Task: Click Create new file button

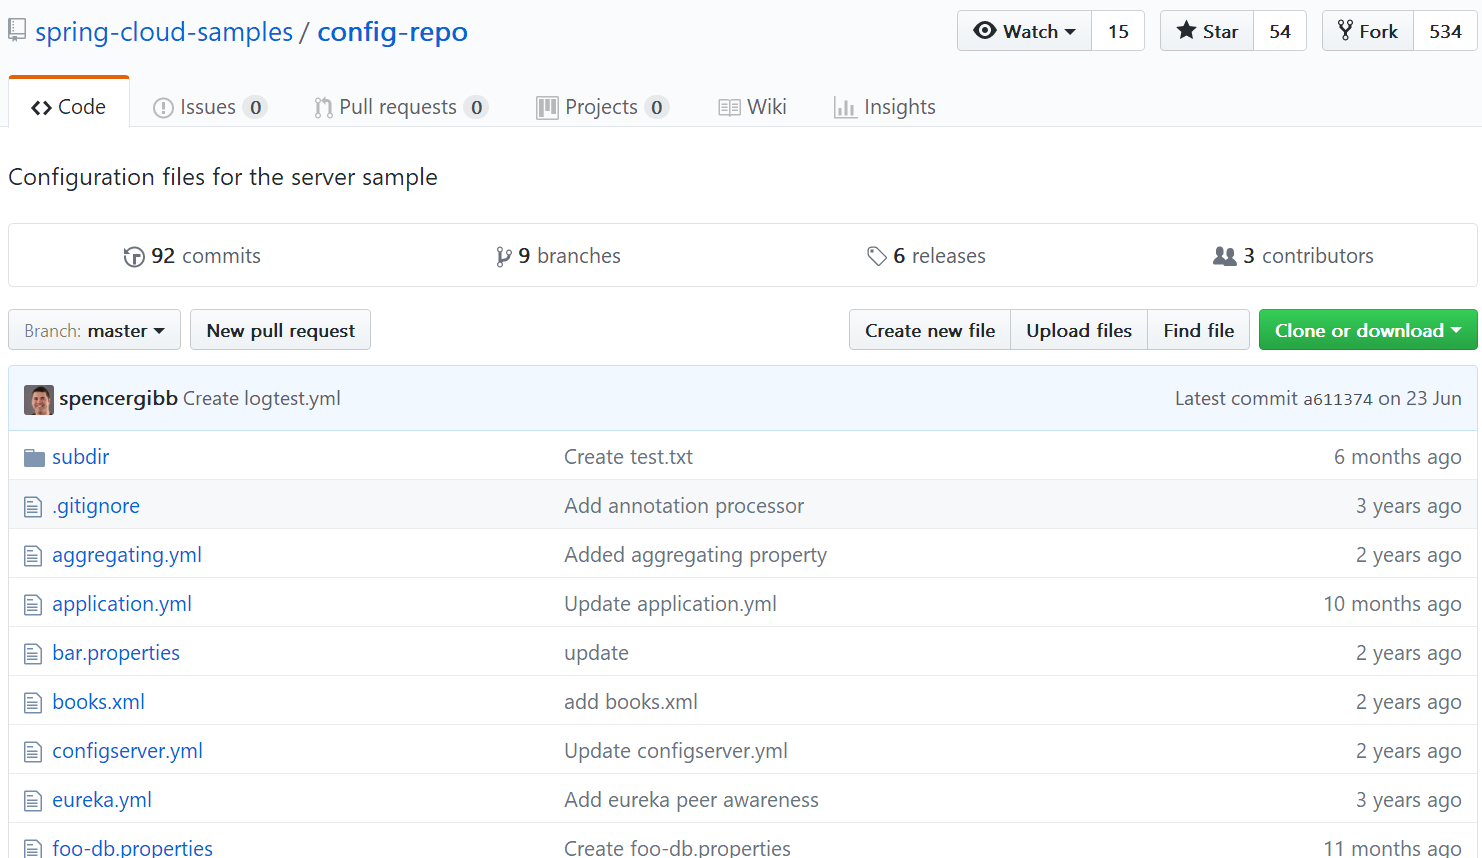Action: (930, 330)
